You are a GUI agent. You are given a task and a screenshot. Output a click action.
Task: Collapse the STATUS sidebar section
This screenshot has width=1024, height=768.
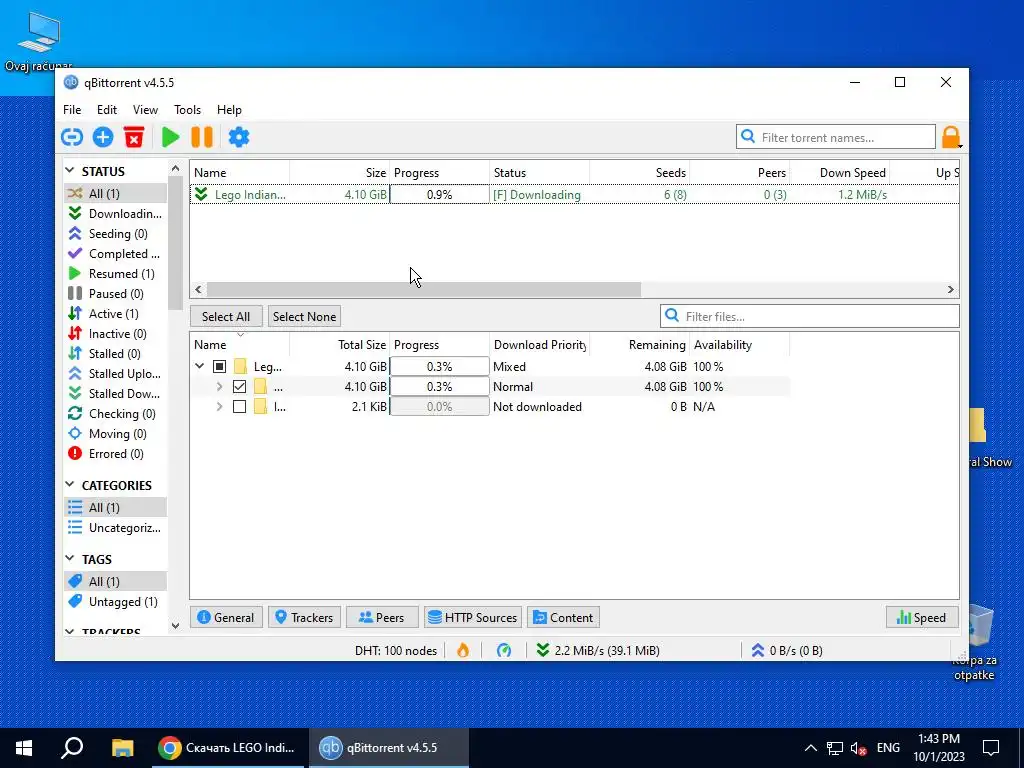70,170
